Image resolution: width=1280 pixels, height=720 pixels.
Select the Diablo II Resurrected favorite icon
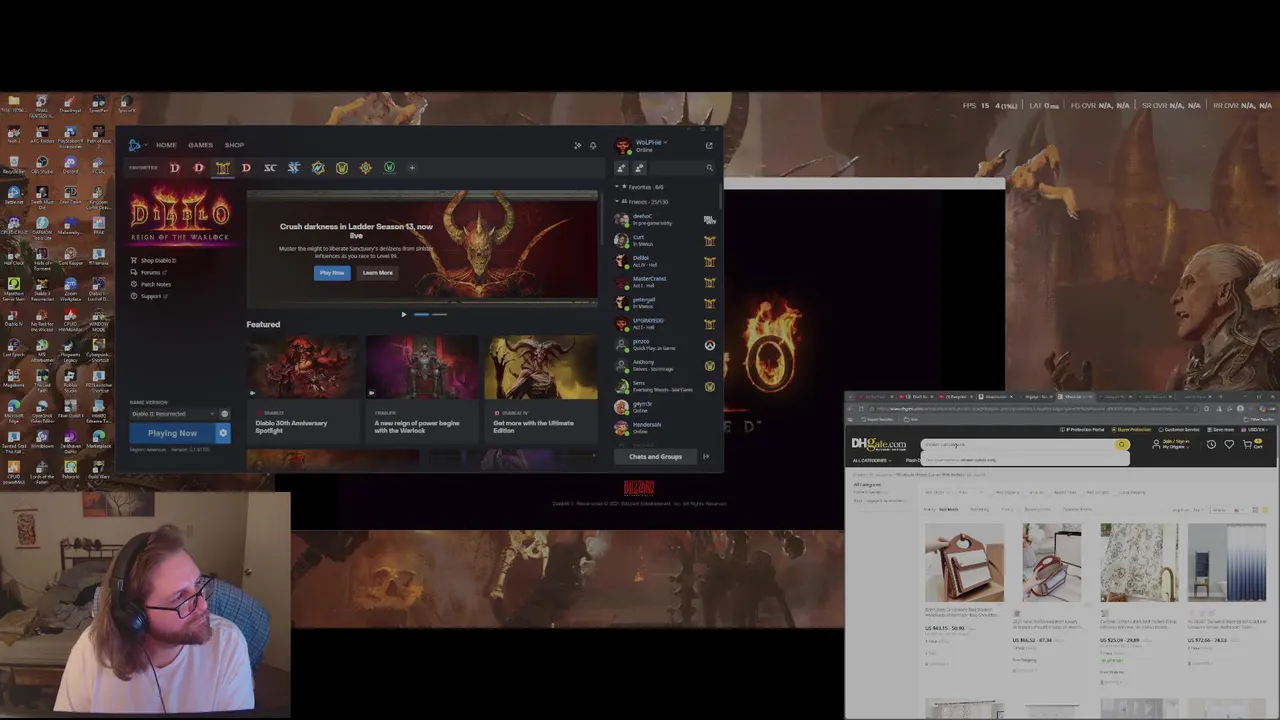(x=222, y=168)
